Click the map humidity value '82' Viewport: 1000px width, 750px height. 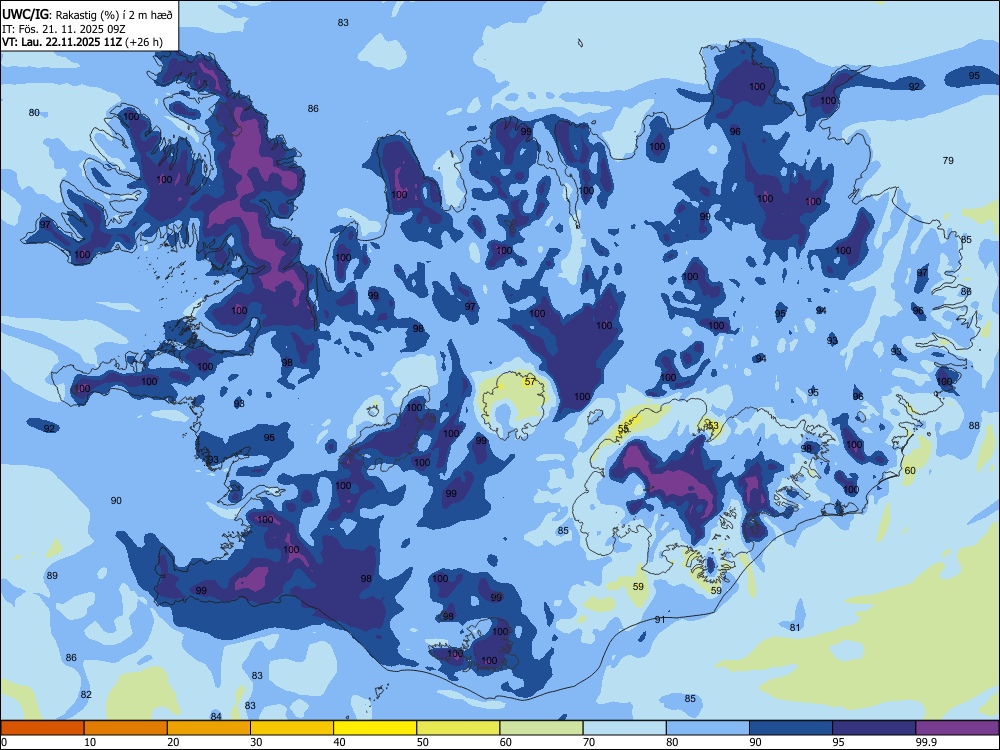click(x=86, y=695)
